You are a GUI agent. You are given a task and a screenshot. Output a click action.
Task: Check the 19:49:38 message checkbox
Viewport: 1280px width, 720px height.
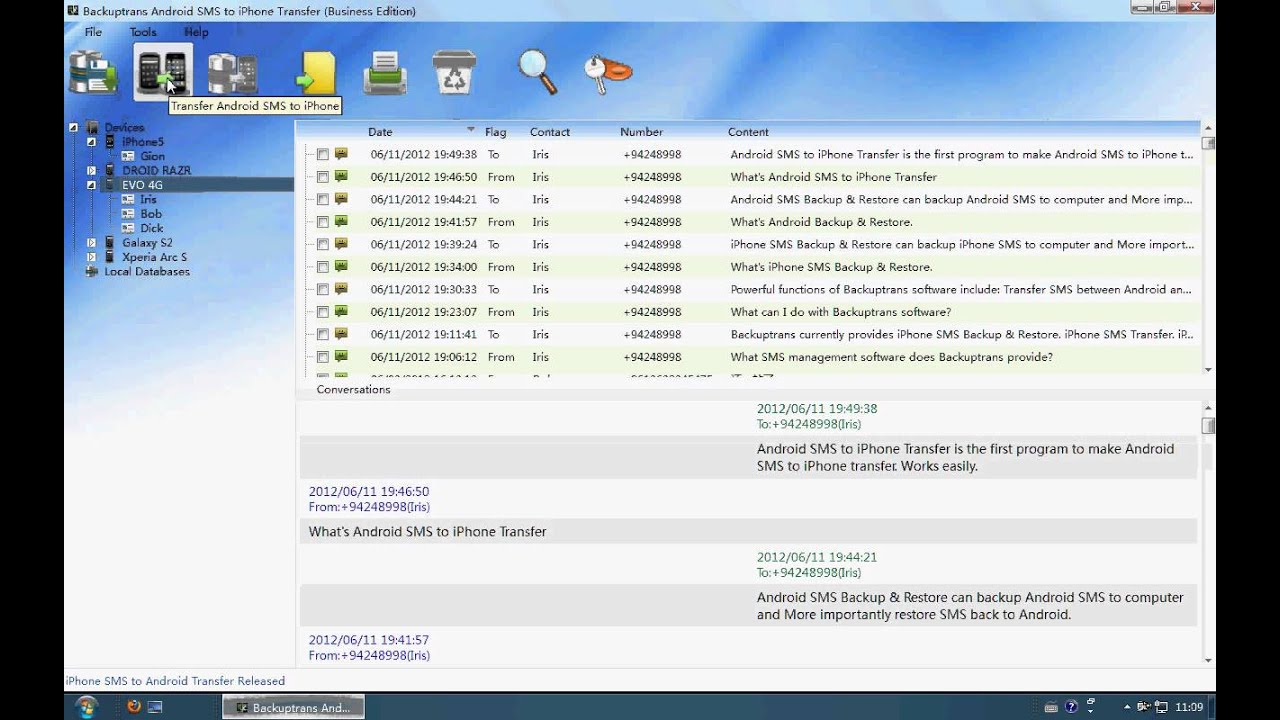[323, 155]
